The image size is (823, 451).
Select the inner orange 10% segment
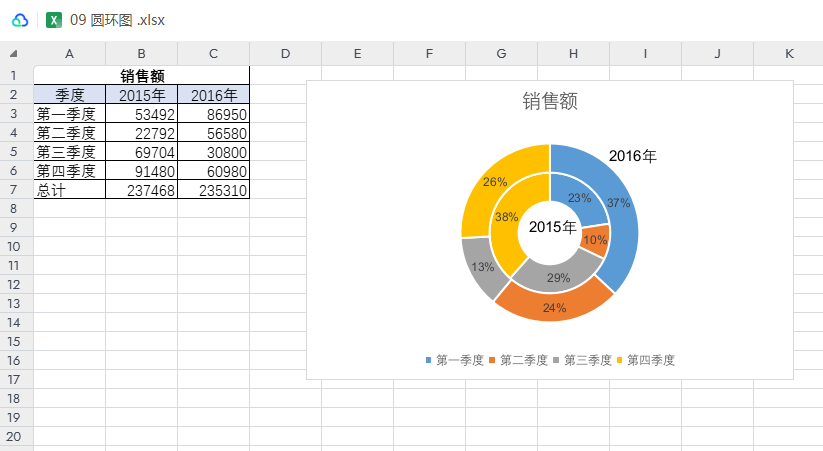point(596,240)
